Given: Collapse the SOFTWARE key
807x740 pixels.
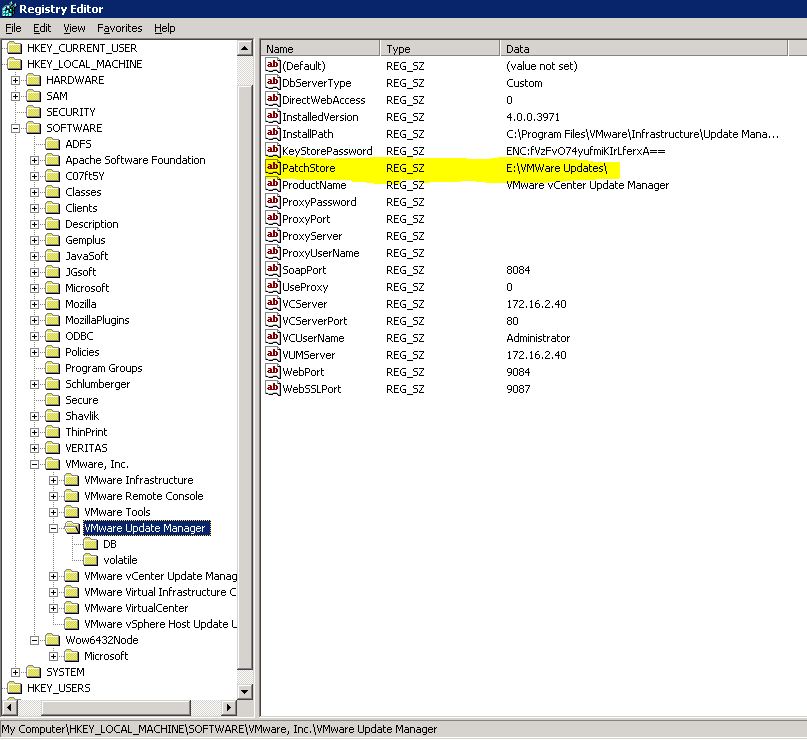Looking at the screenshot, I should coord(15,128).
